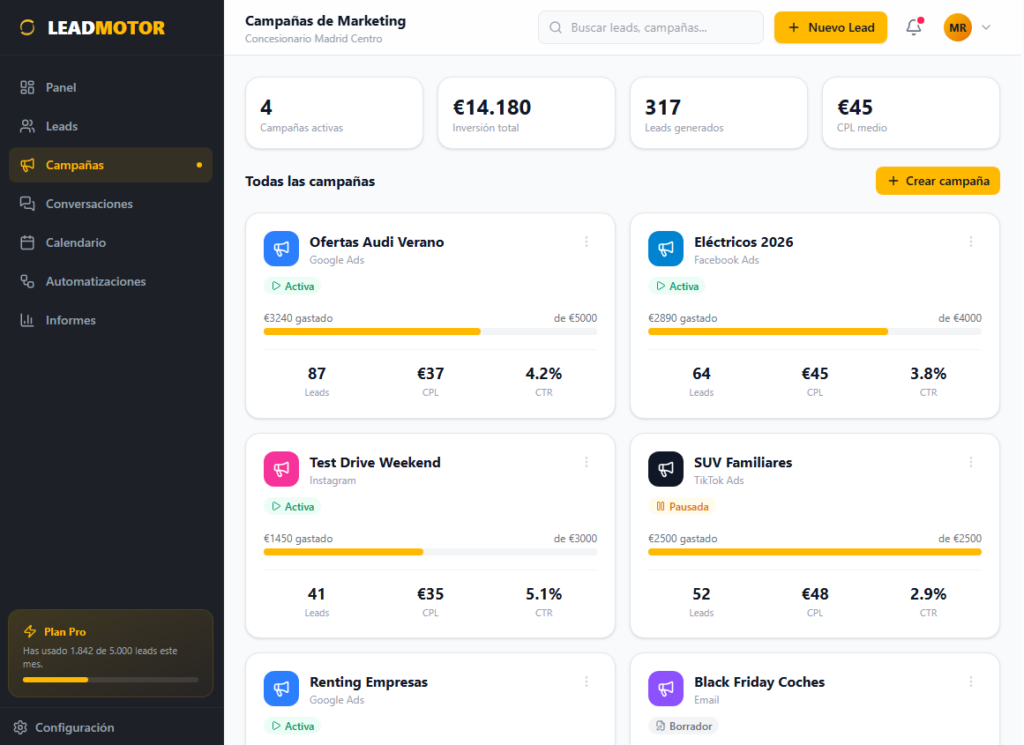The height and width of the screenshot is (745, 1024).
Task: Click the Nuevo Lead button
Action: pyautogui.click(x=830, y=27)
